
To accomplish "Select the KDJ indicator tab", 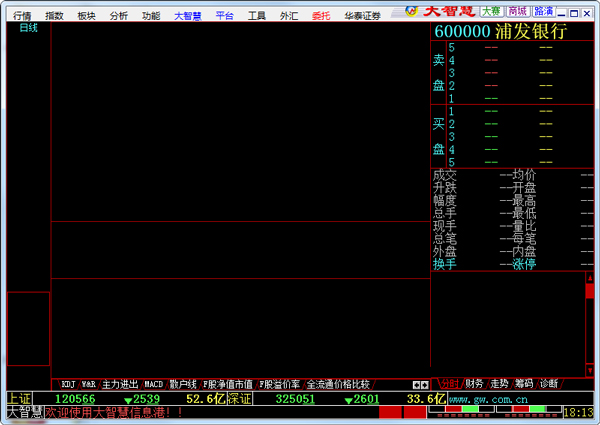I will click(68, 384).
